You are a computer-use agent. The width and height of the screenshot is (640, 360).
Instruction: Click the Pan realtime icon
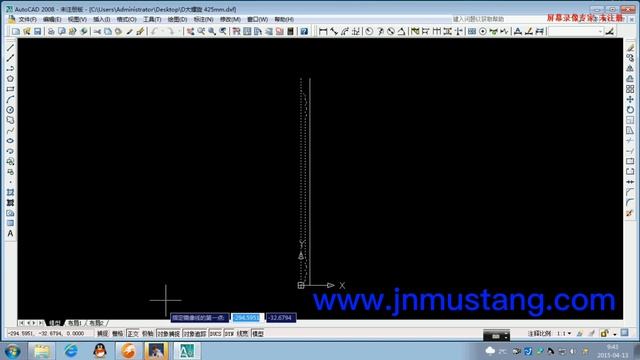[190, 31]
